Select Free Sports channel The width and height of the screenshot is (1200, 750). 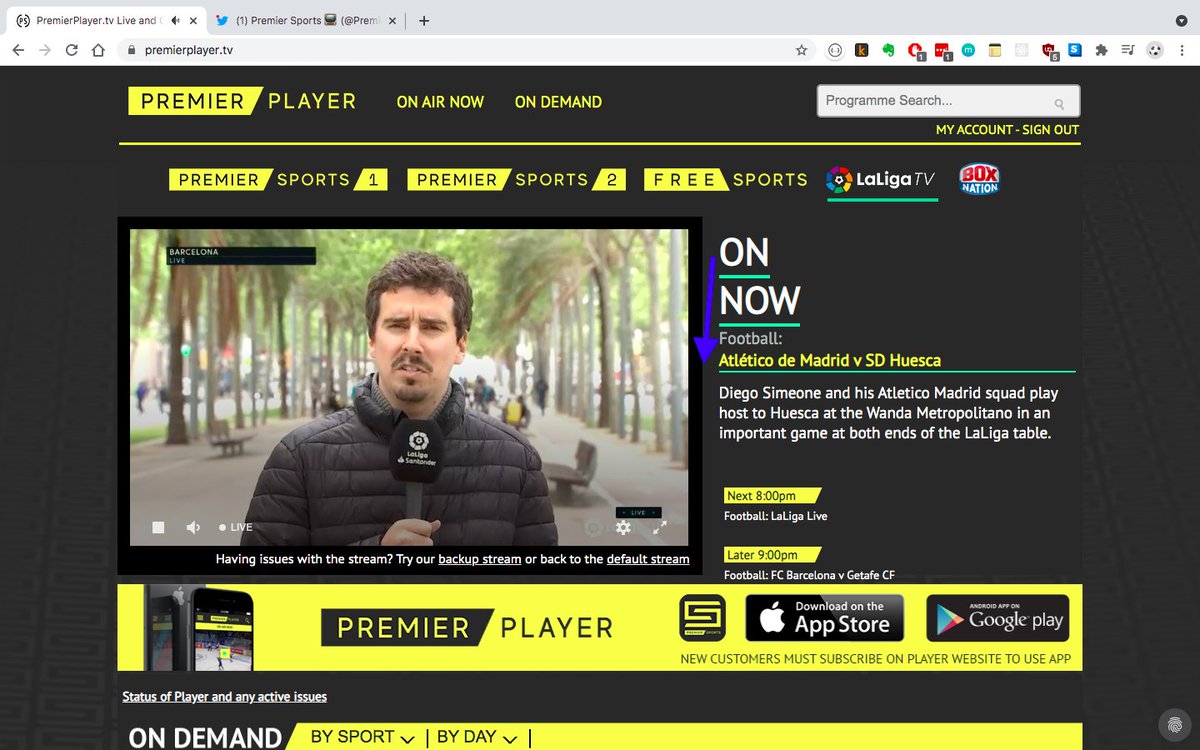(x=726, y=180)
